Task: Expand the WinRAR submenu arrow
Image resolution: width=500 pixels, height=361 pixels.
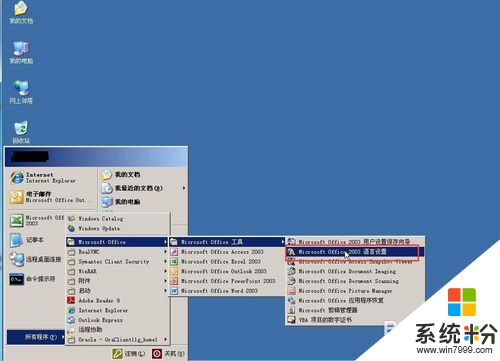Action: point(166,271)
